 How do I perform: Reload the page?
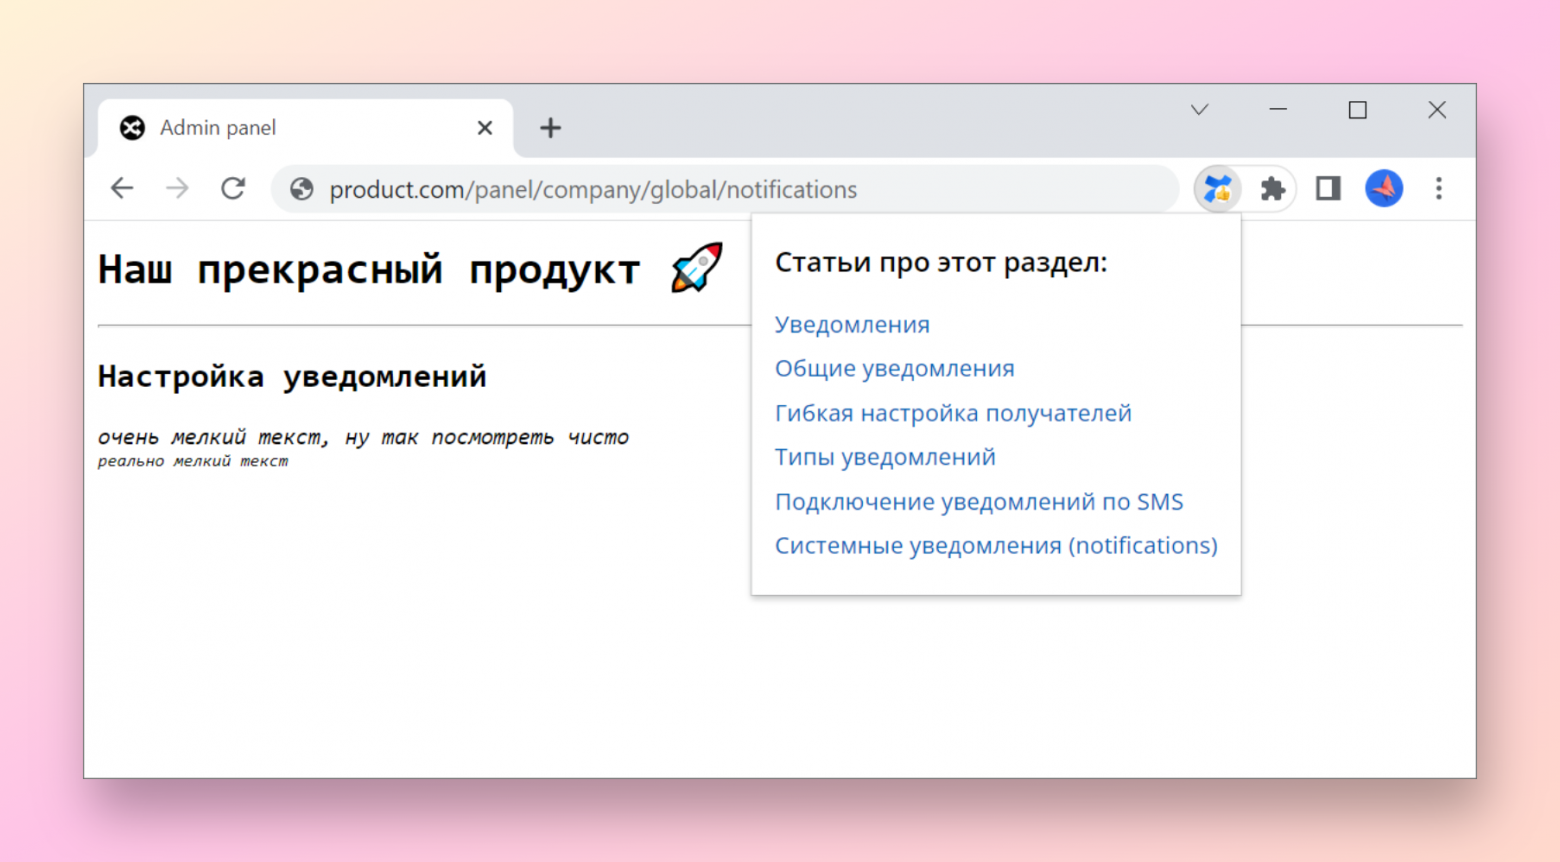coord(233,188)
